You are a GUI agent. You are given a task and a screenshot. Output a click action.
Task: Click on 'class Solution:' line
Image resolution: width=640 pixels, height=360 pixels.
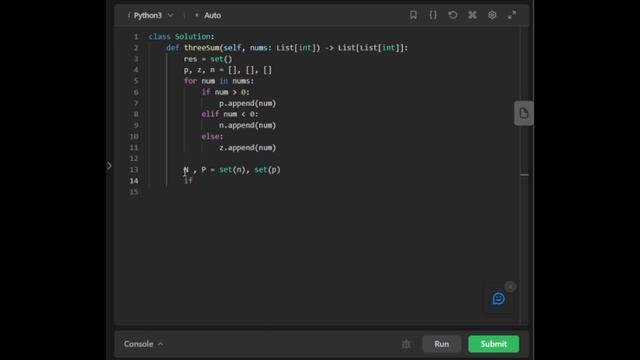[x=181, y=37]
